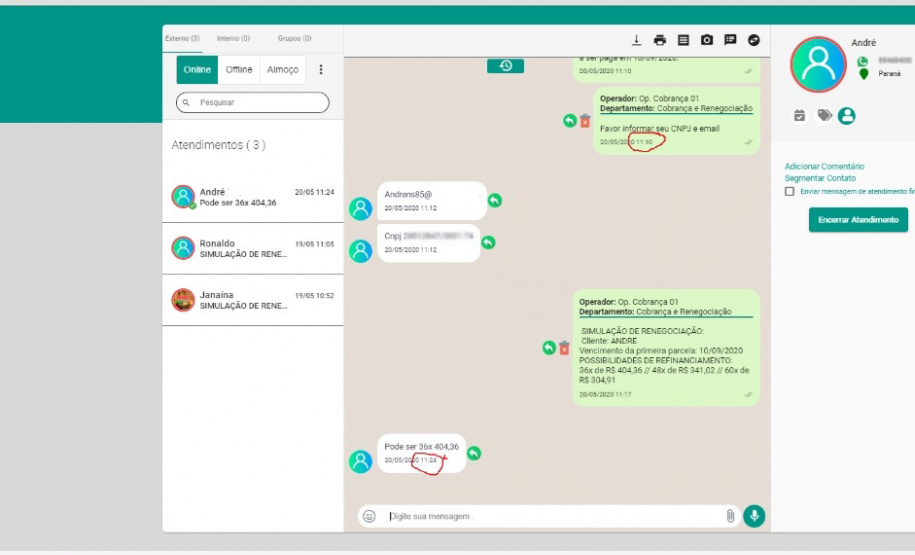Image resolution: width=915 pixels, height=555 pixels.
Task: Click the Adicionar Comentário link
Action: click(824, 166)
